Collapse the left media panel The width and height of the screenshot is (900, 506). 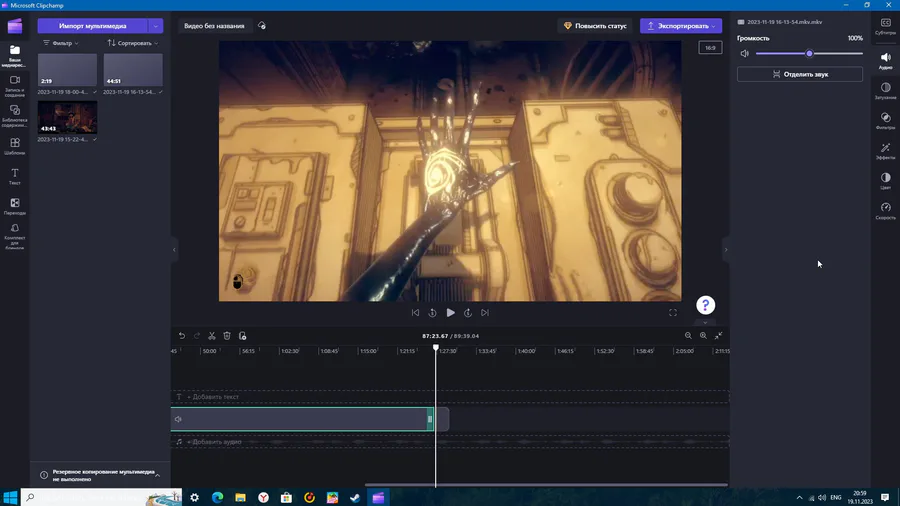(174, 250)
